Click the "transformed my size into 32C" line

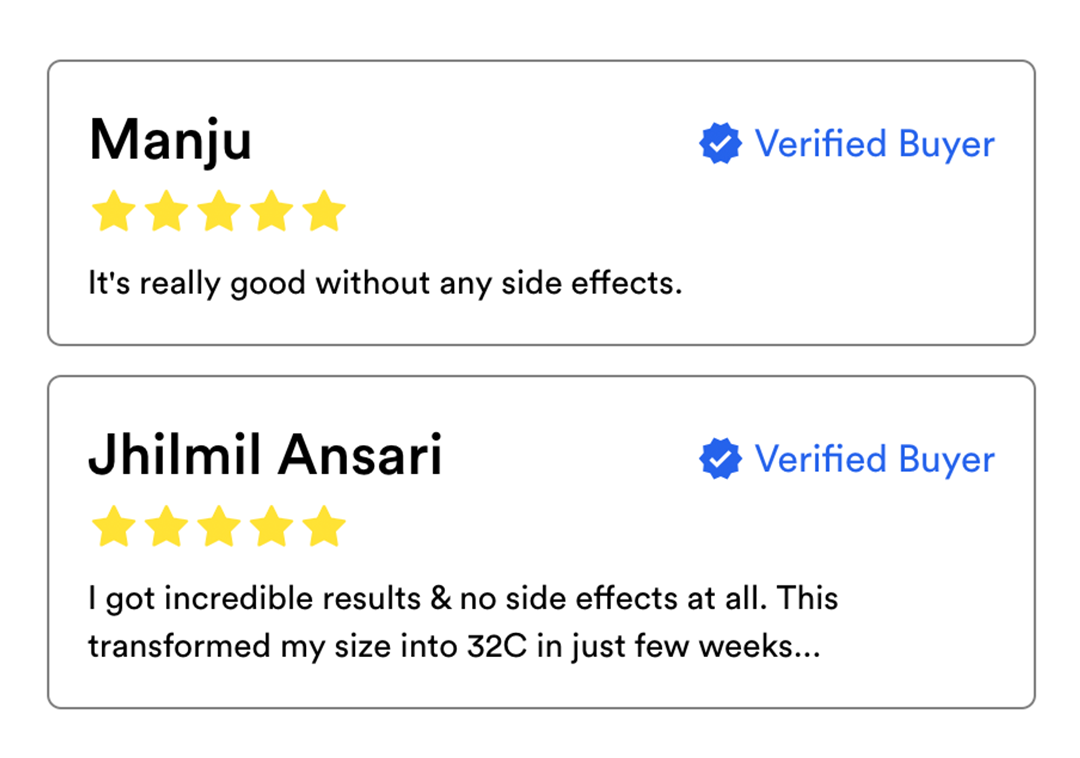440,645
